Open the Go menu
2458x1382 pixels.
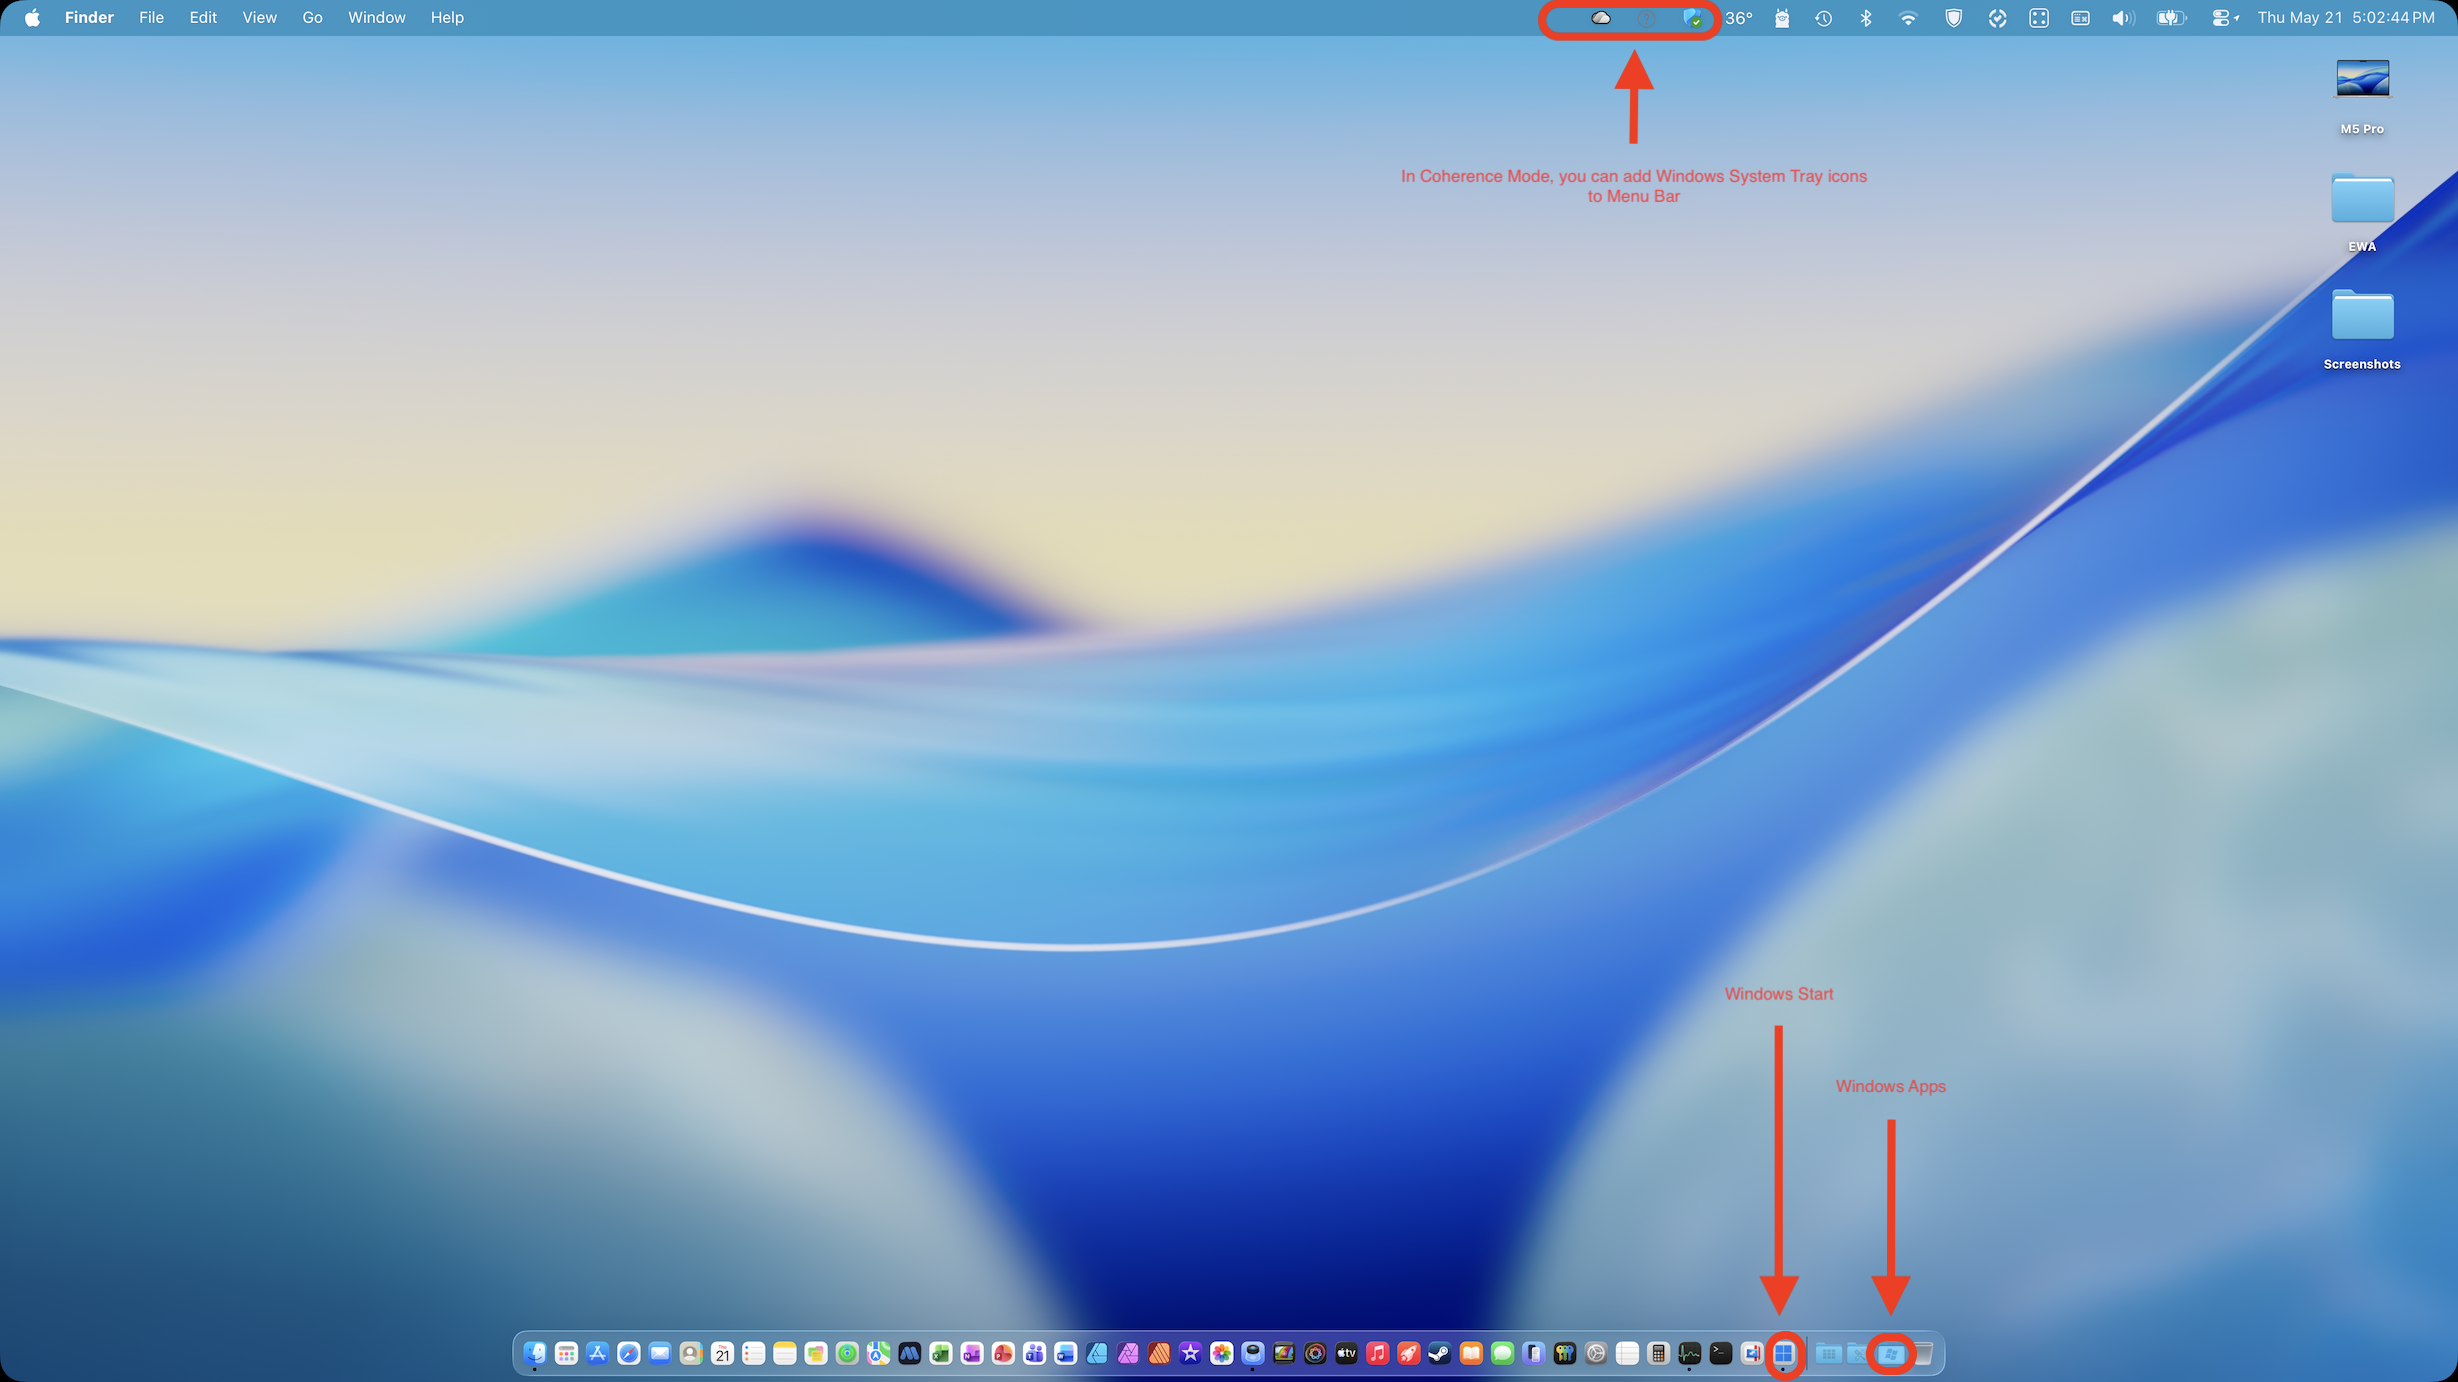click(x=312, y=18)
